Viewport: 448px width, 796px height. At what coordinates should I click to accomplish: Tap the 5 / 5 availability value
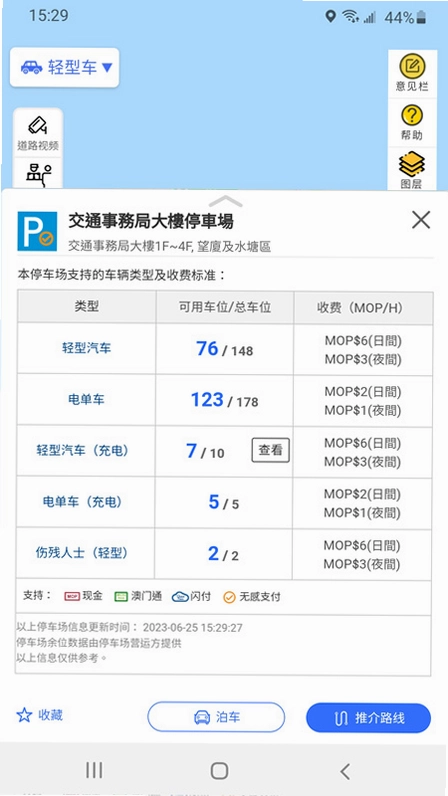pyautogui.click(x=223, y=503)
